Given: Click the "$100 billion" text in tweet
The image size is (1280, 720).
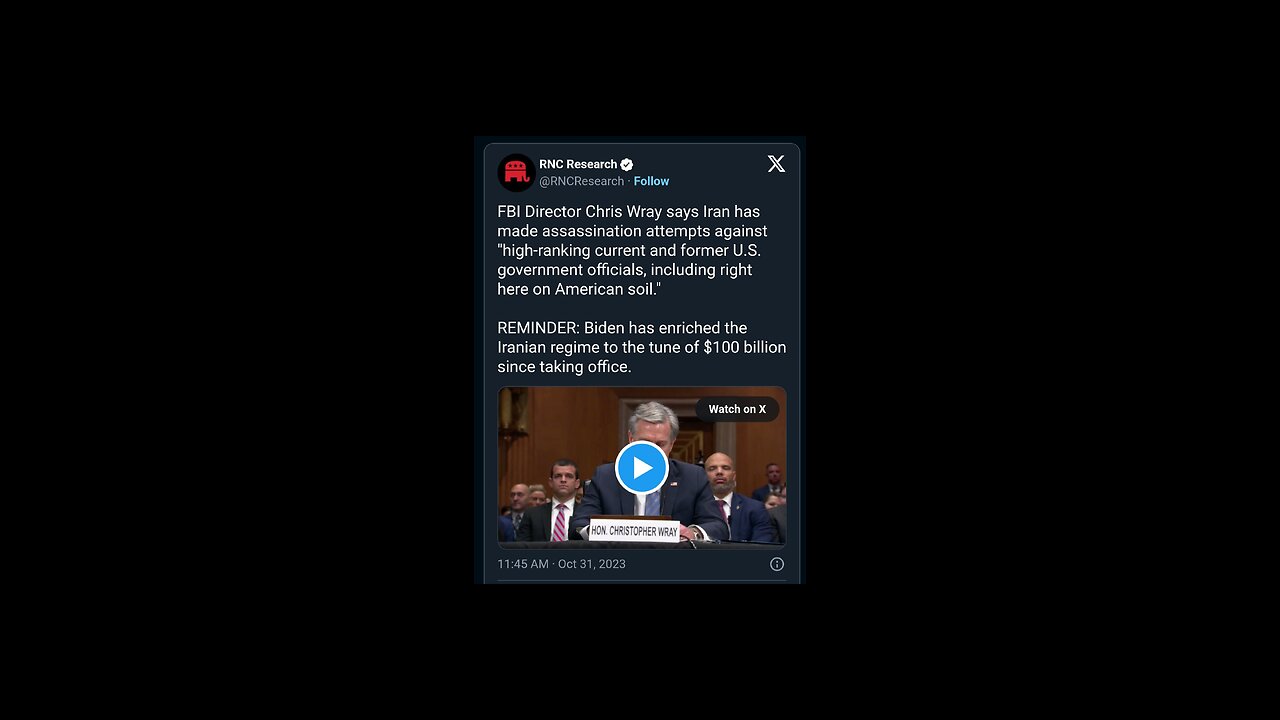Looking at the screenshot, I should (x=745, y=347).
